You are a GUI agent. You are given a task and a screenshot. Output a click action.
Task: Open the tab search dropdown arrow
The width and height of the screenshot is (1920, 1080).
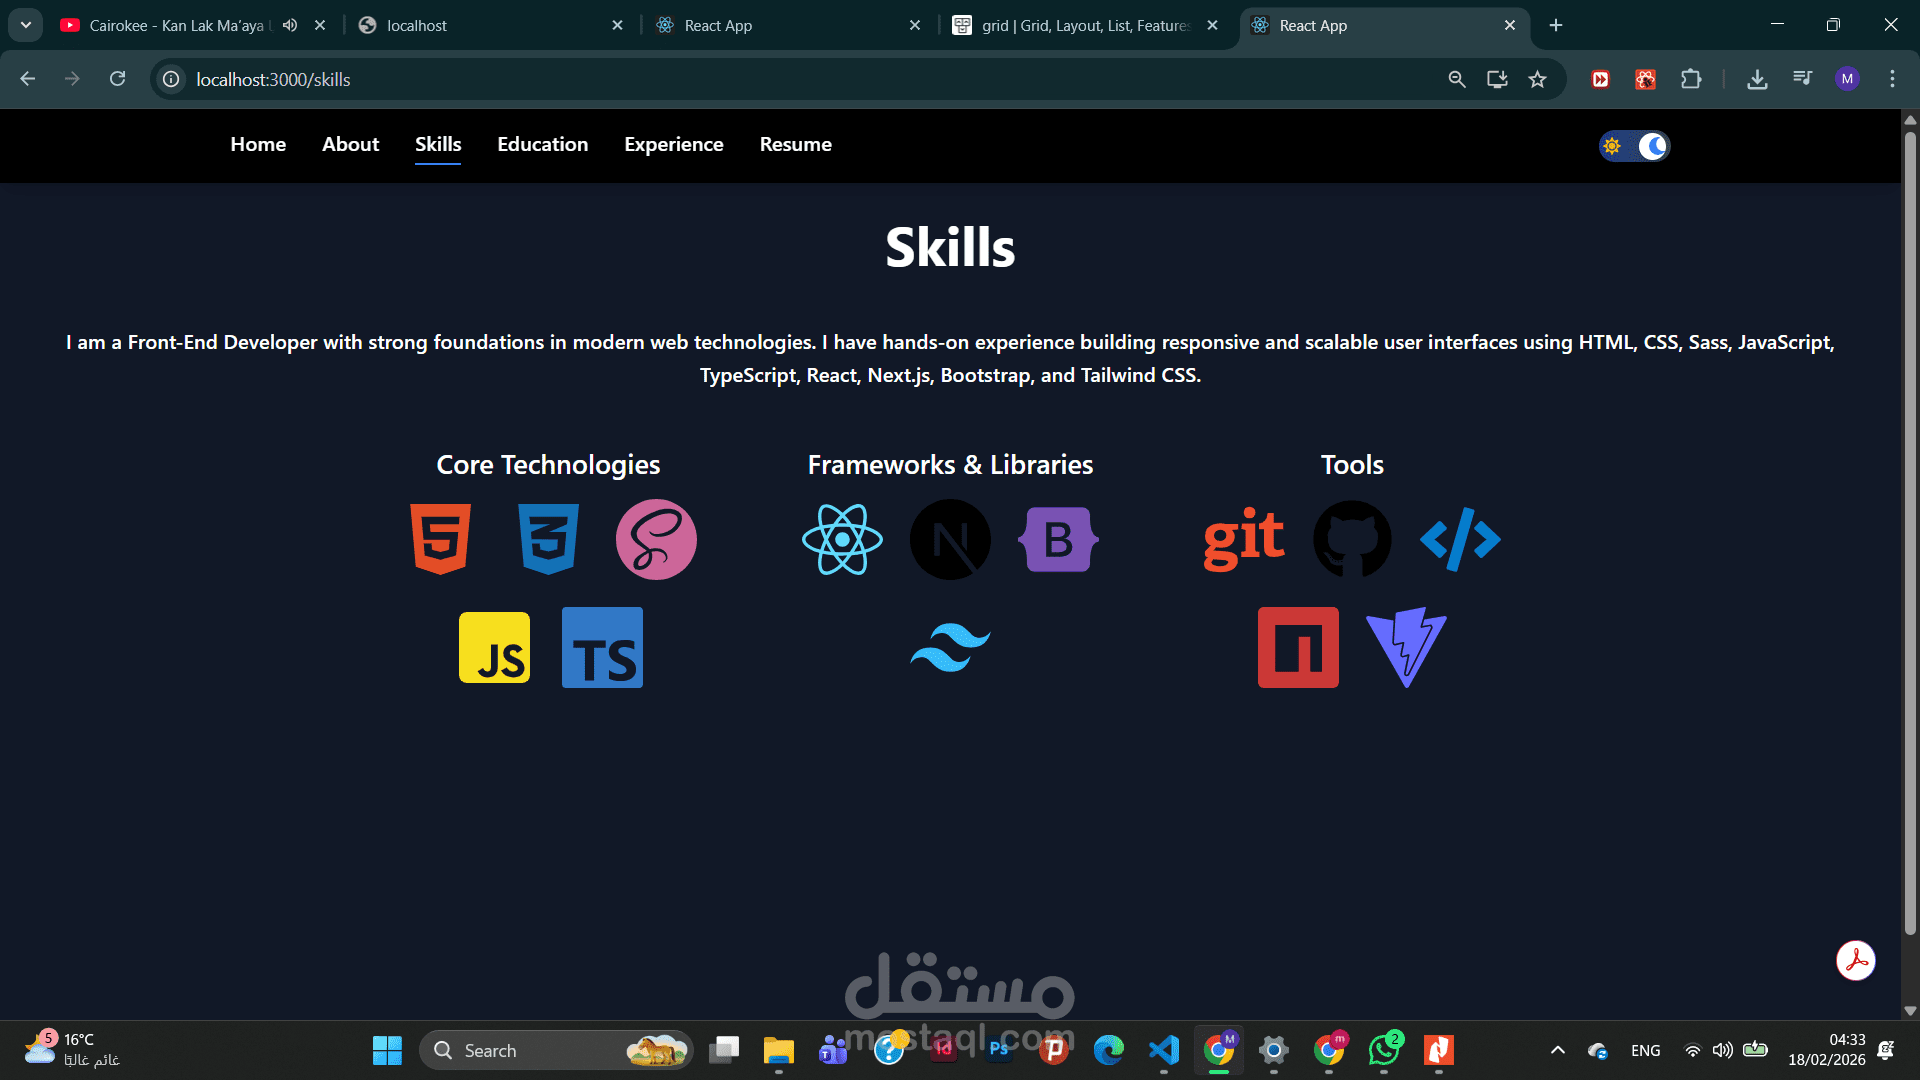coord(26,25)
